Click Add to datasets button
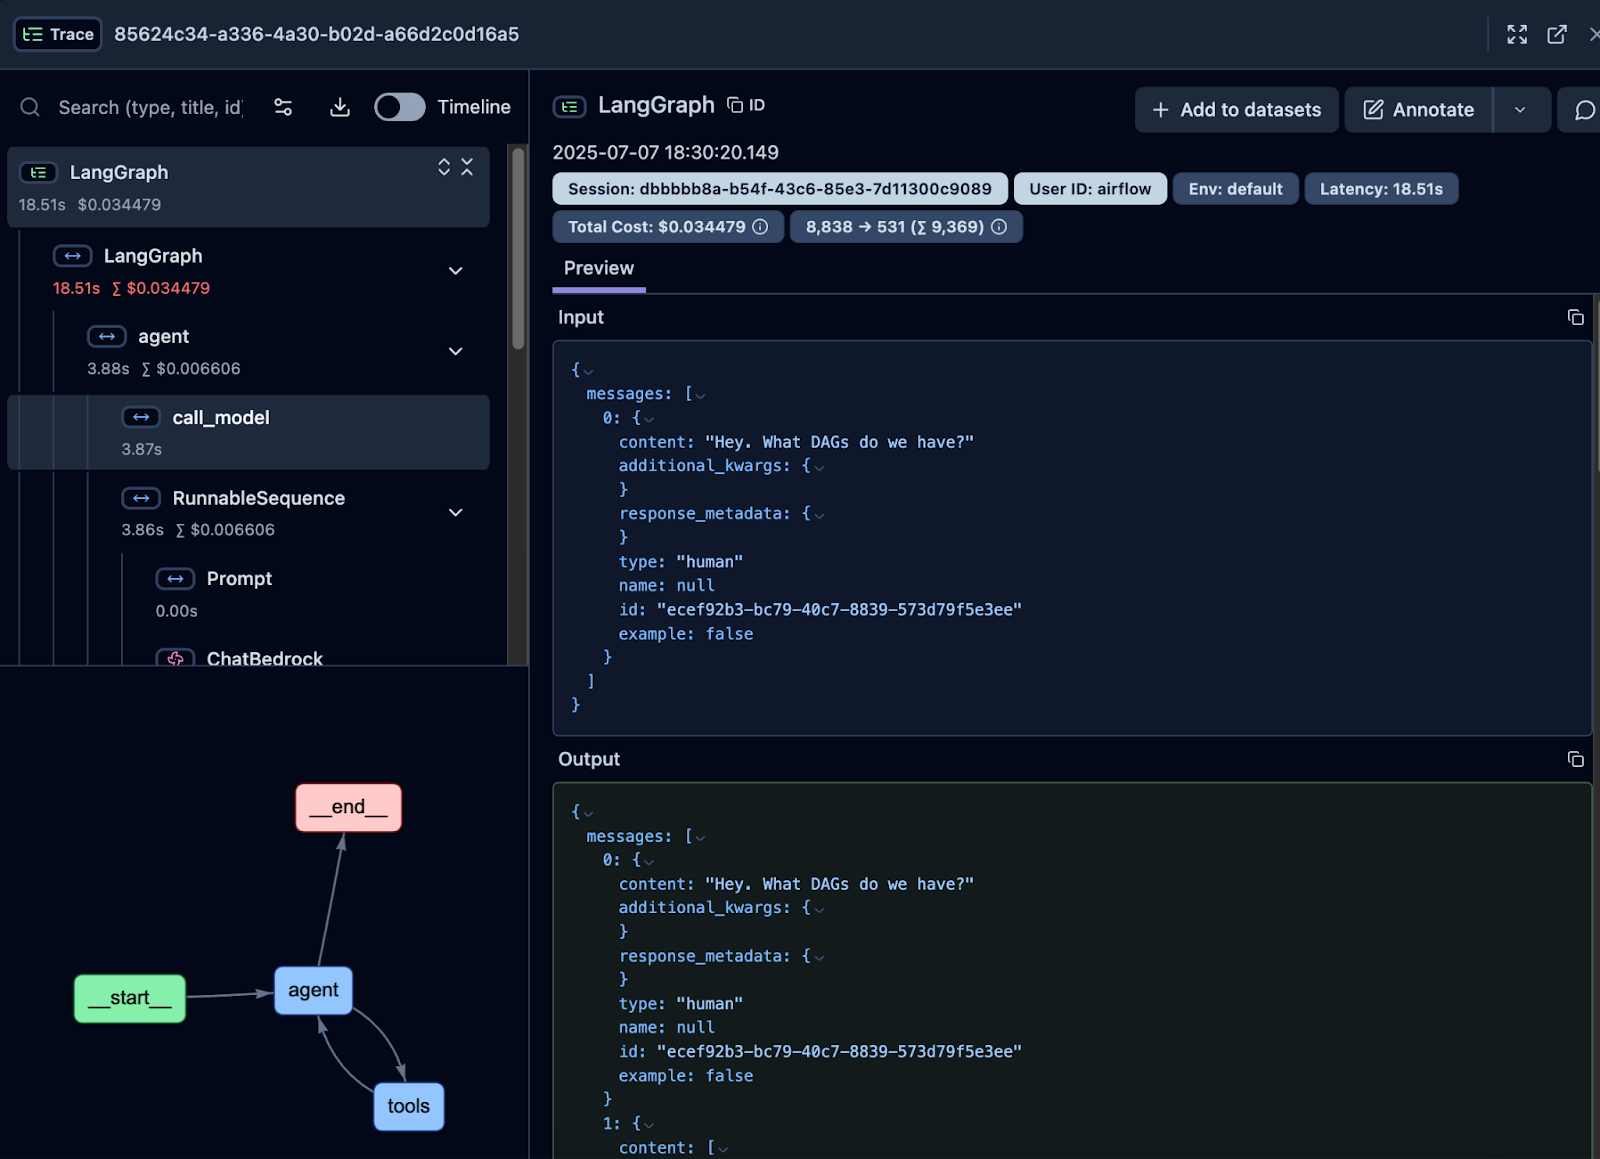The image size is (1600, 1159). click(x=1236, y=110)
